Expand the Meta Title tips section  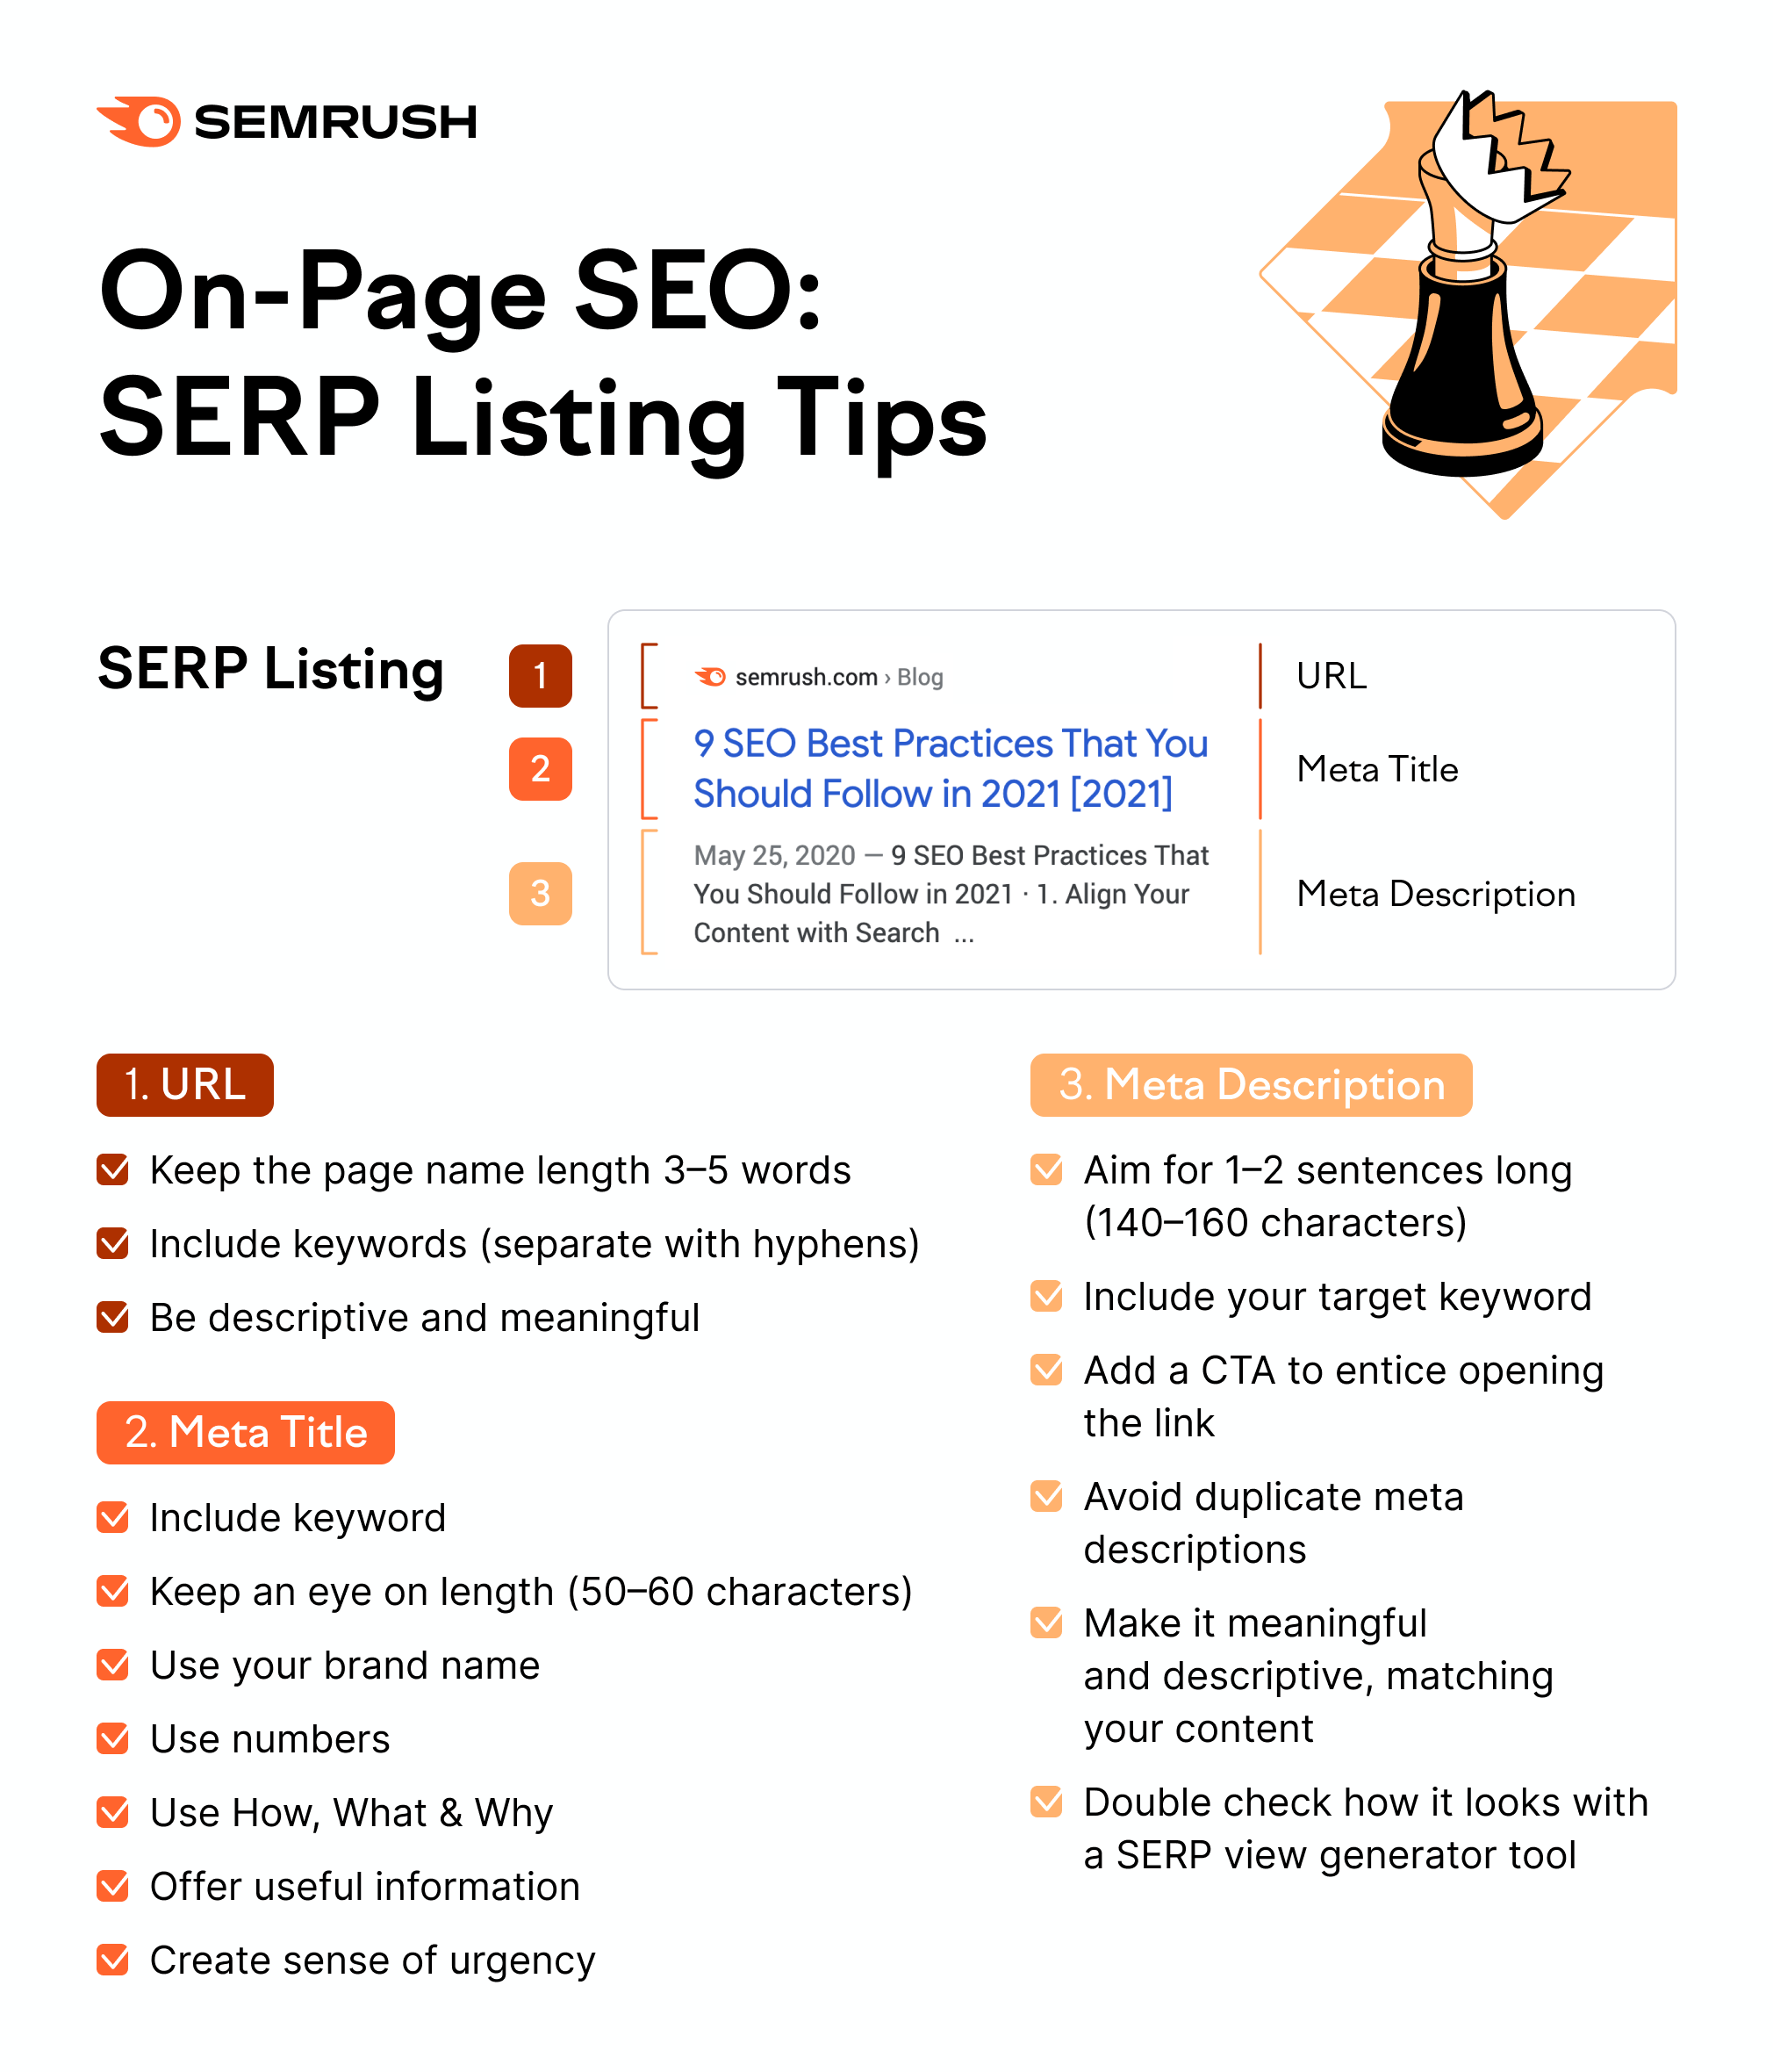pos(245,1432)
